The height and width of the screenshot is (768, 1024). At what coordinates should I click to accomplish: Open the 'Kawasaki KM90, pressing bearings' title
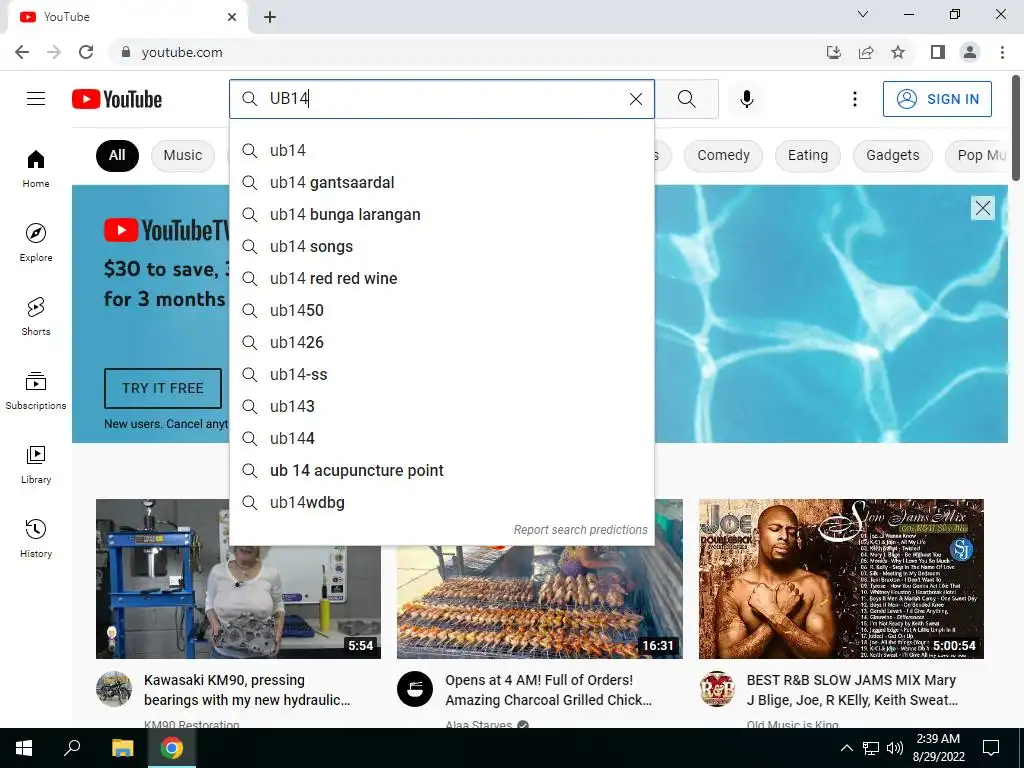click(247, 690)
